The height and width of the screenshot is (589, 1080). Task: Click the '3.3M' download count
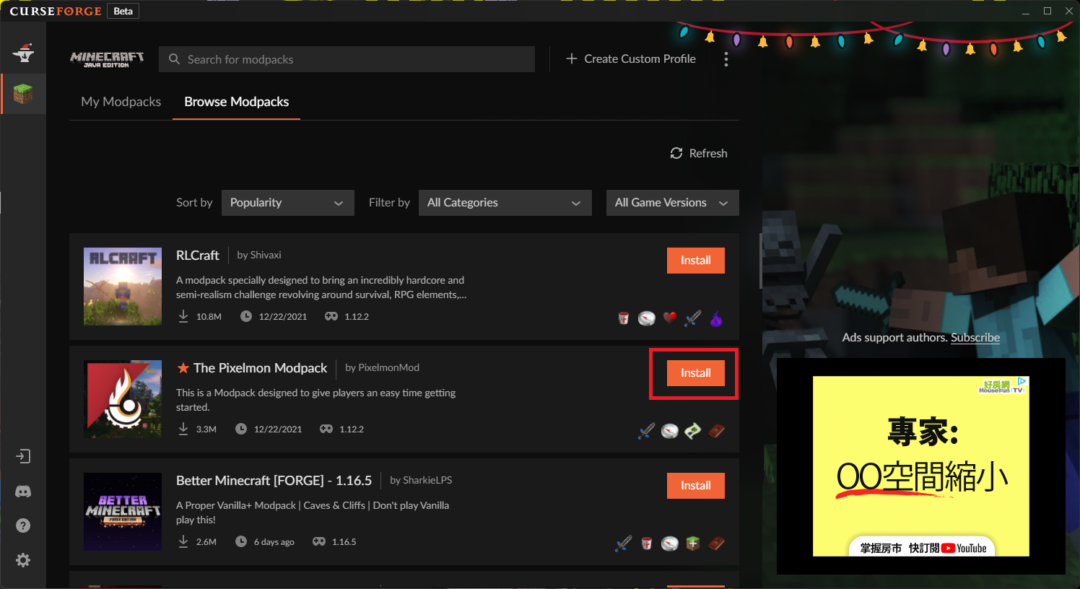coord(206,429)
